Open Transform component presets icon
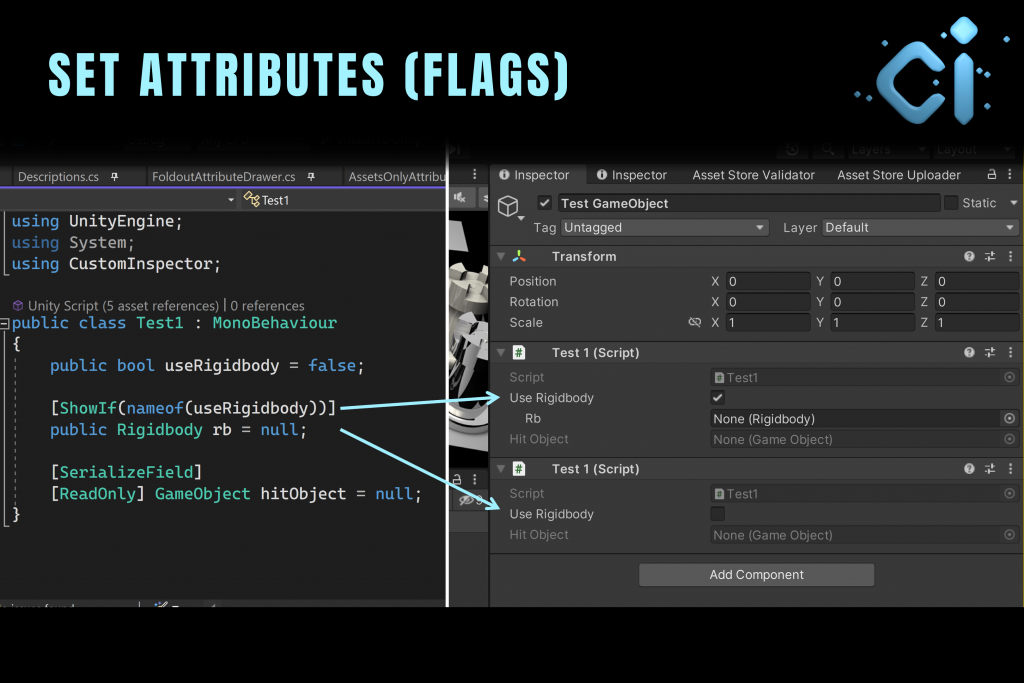The height and width of the screenshot is (683, 1024). pyautogui.click(x=990, y=257)
